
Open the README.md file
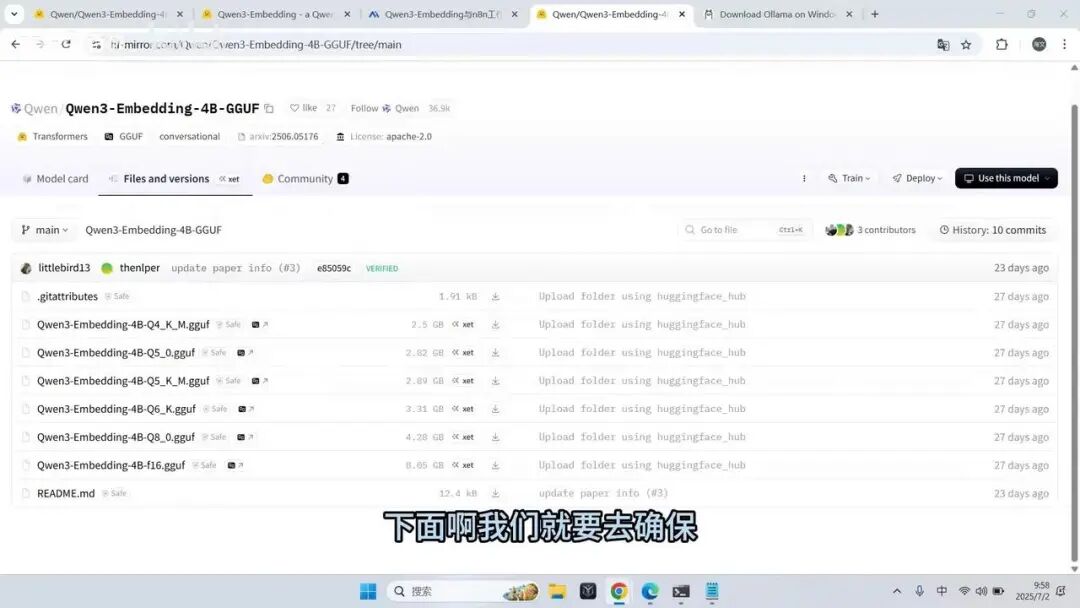click(65, 494)
